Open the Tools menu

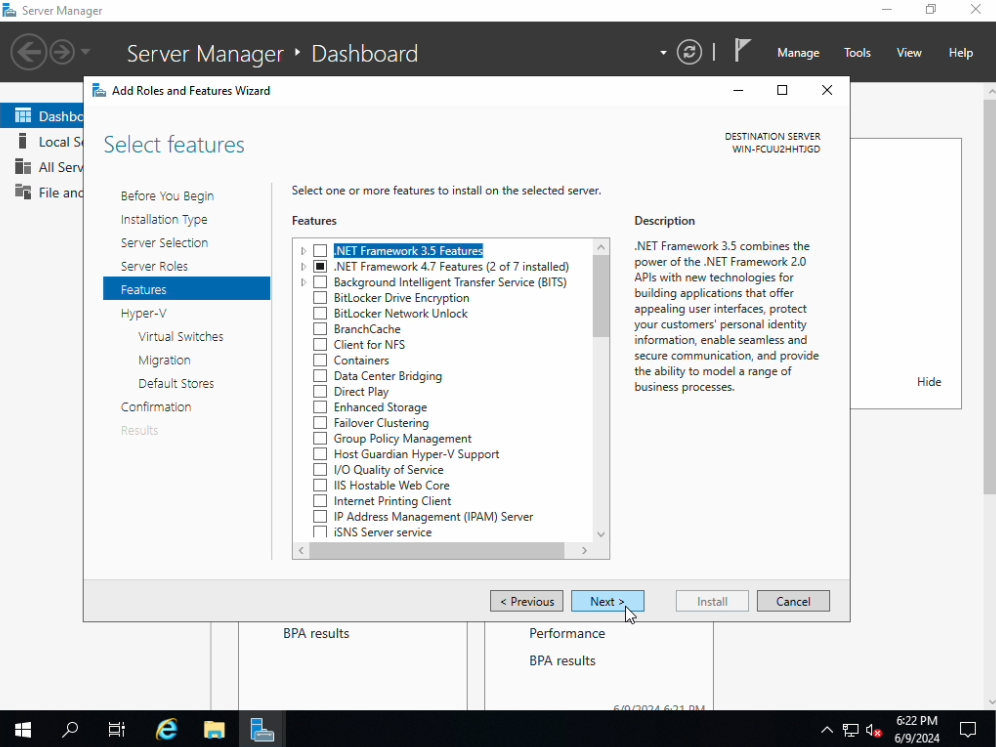[857, 53]
